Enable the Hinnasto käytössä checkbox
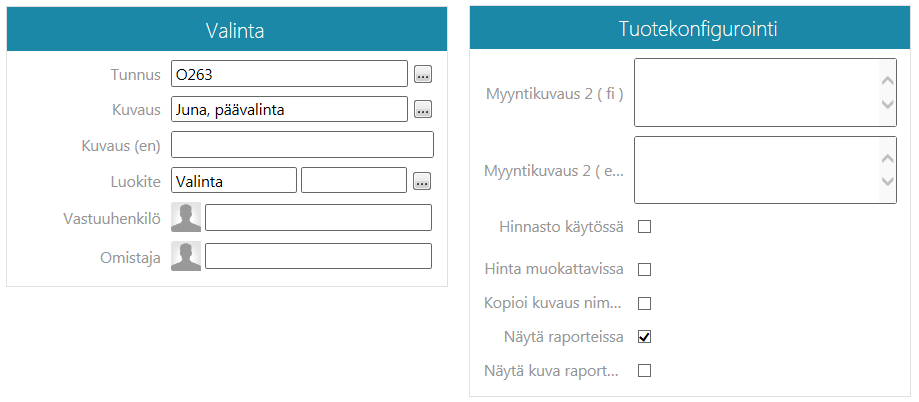The image size is (919, 402). pyautogui.click(x=645, y=227)
